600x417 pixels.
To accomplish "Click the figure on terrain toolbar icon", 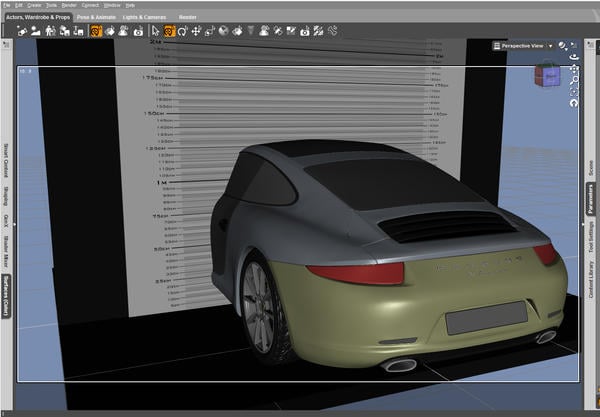I will tap(123, 31).
